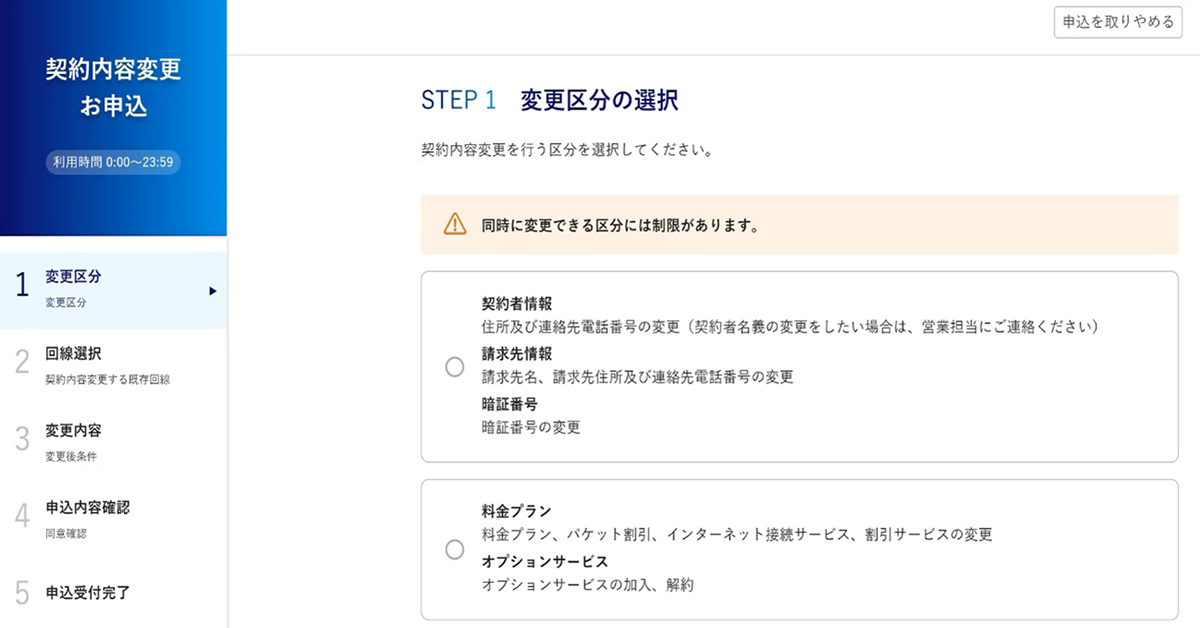Click the step number 5 icon
This screenshot has width=1200, height=628.
(x=22, y=594)
